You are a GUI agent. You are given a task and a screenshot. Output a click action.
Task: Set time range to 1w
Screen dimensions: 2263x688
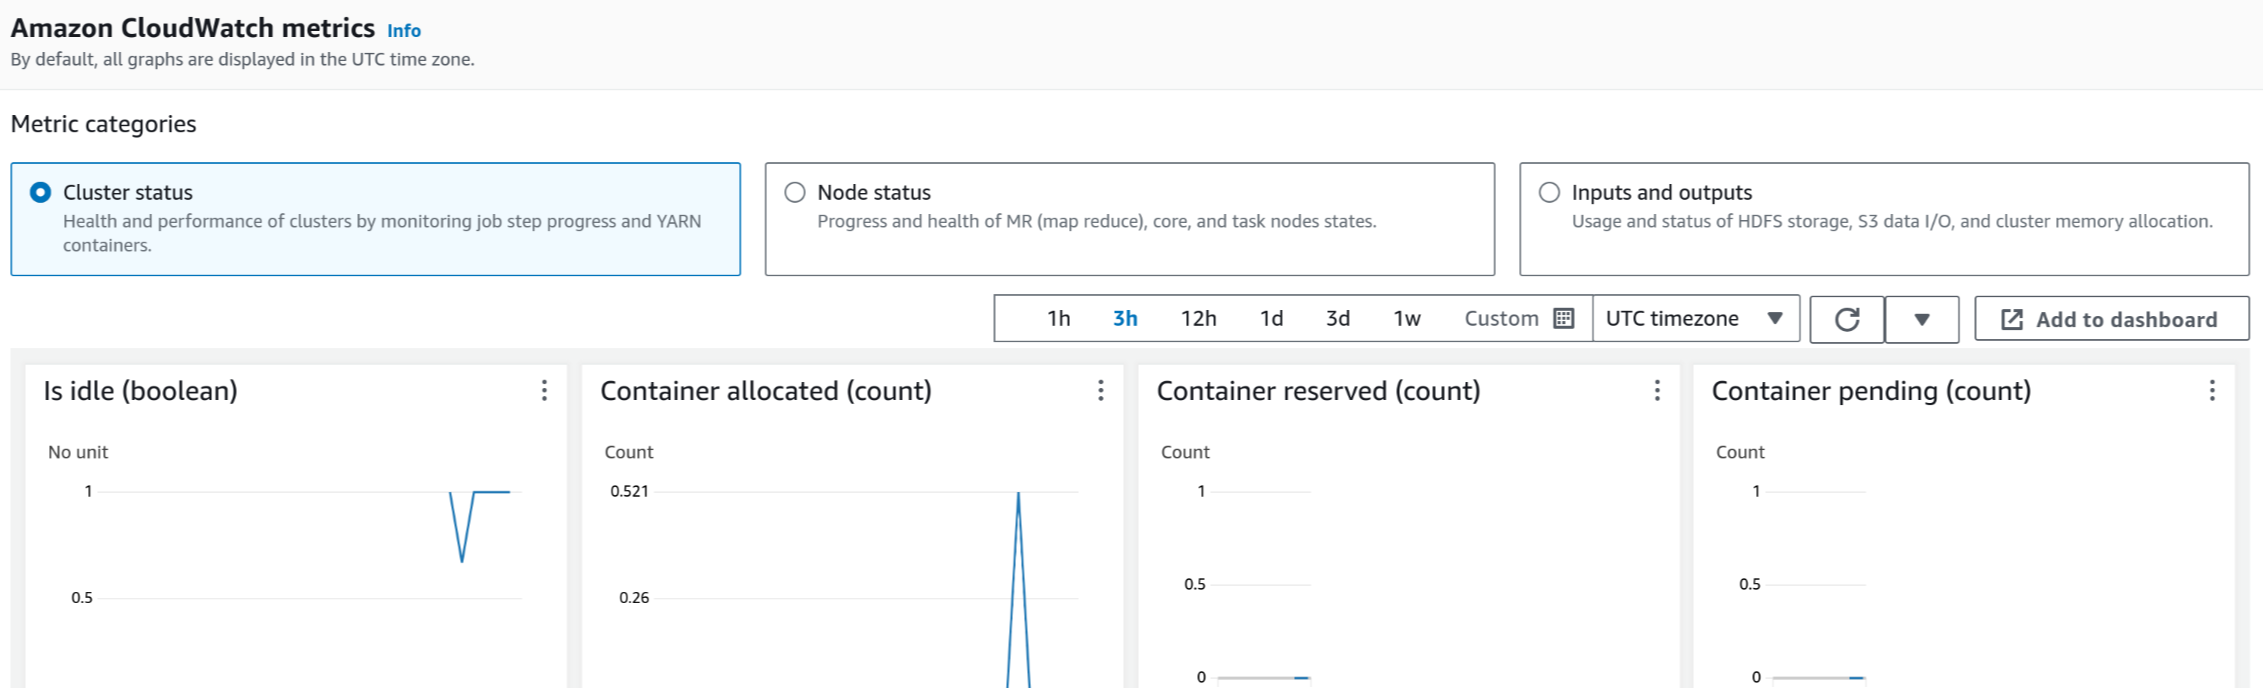tap(1406, 318)
